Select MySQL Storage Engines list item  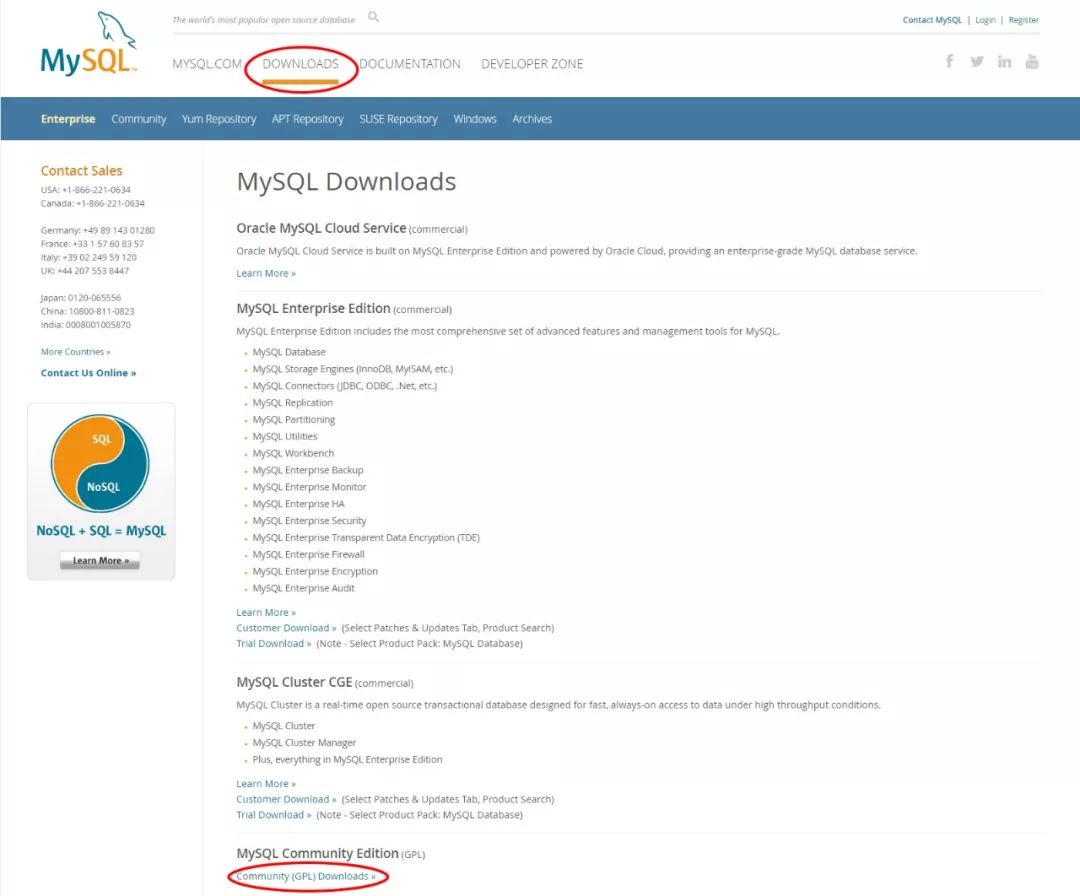tap(353, 369)
